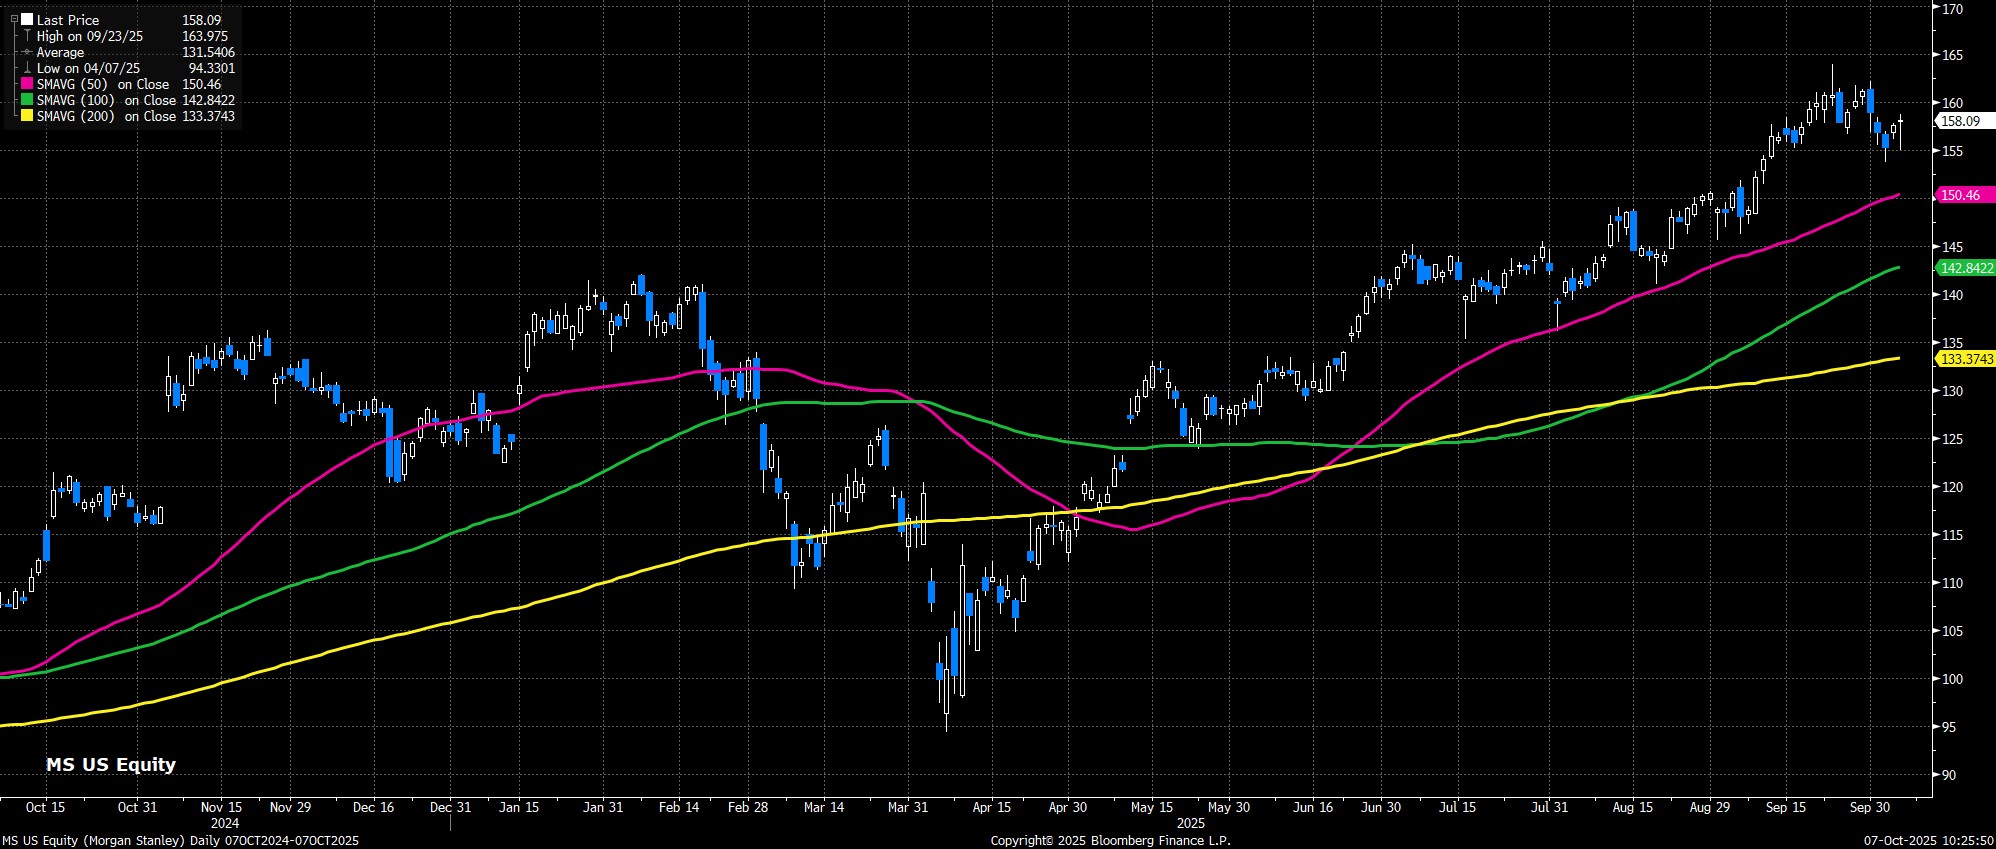Click the white Last Price legend swatch
This screenshot has width=1996, height=849.
pyautogui.click(x=27, y=20)
